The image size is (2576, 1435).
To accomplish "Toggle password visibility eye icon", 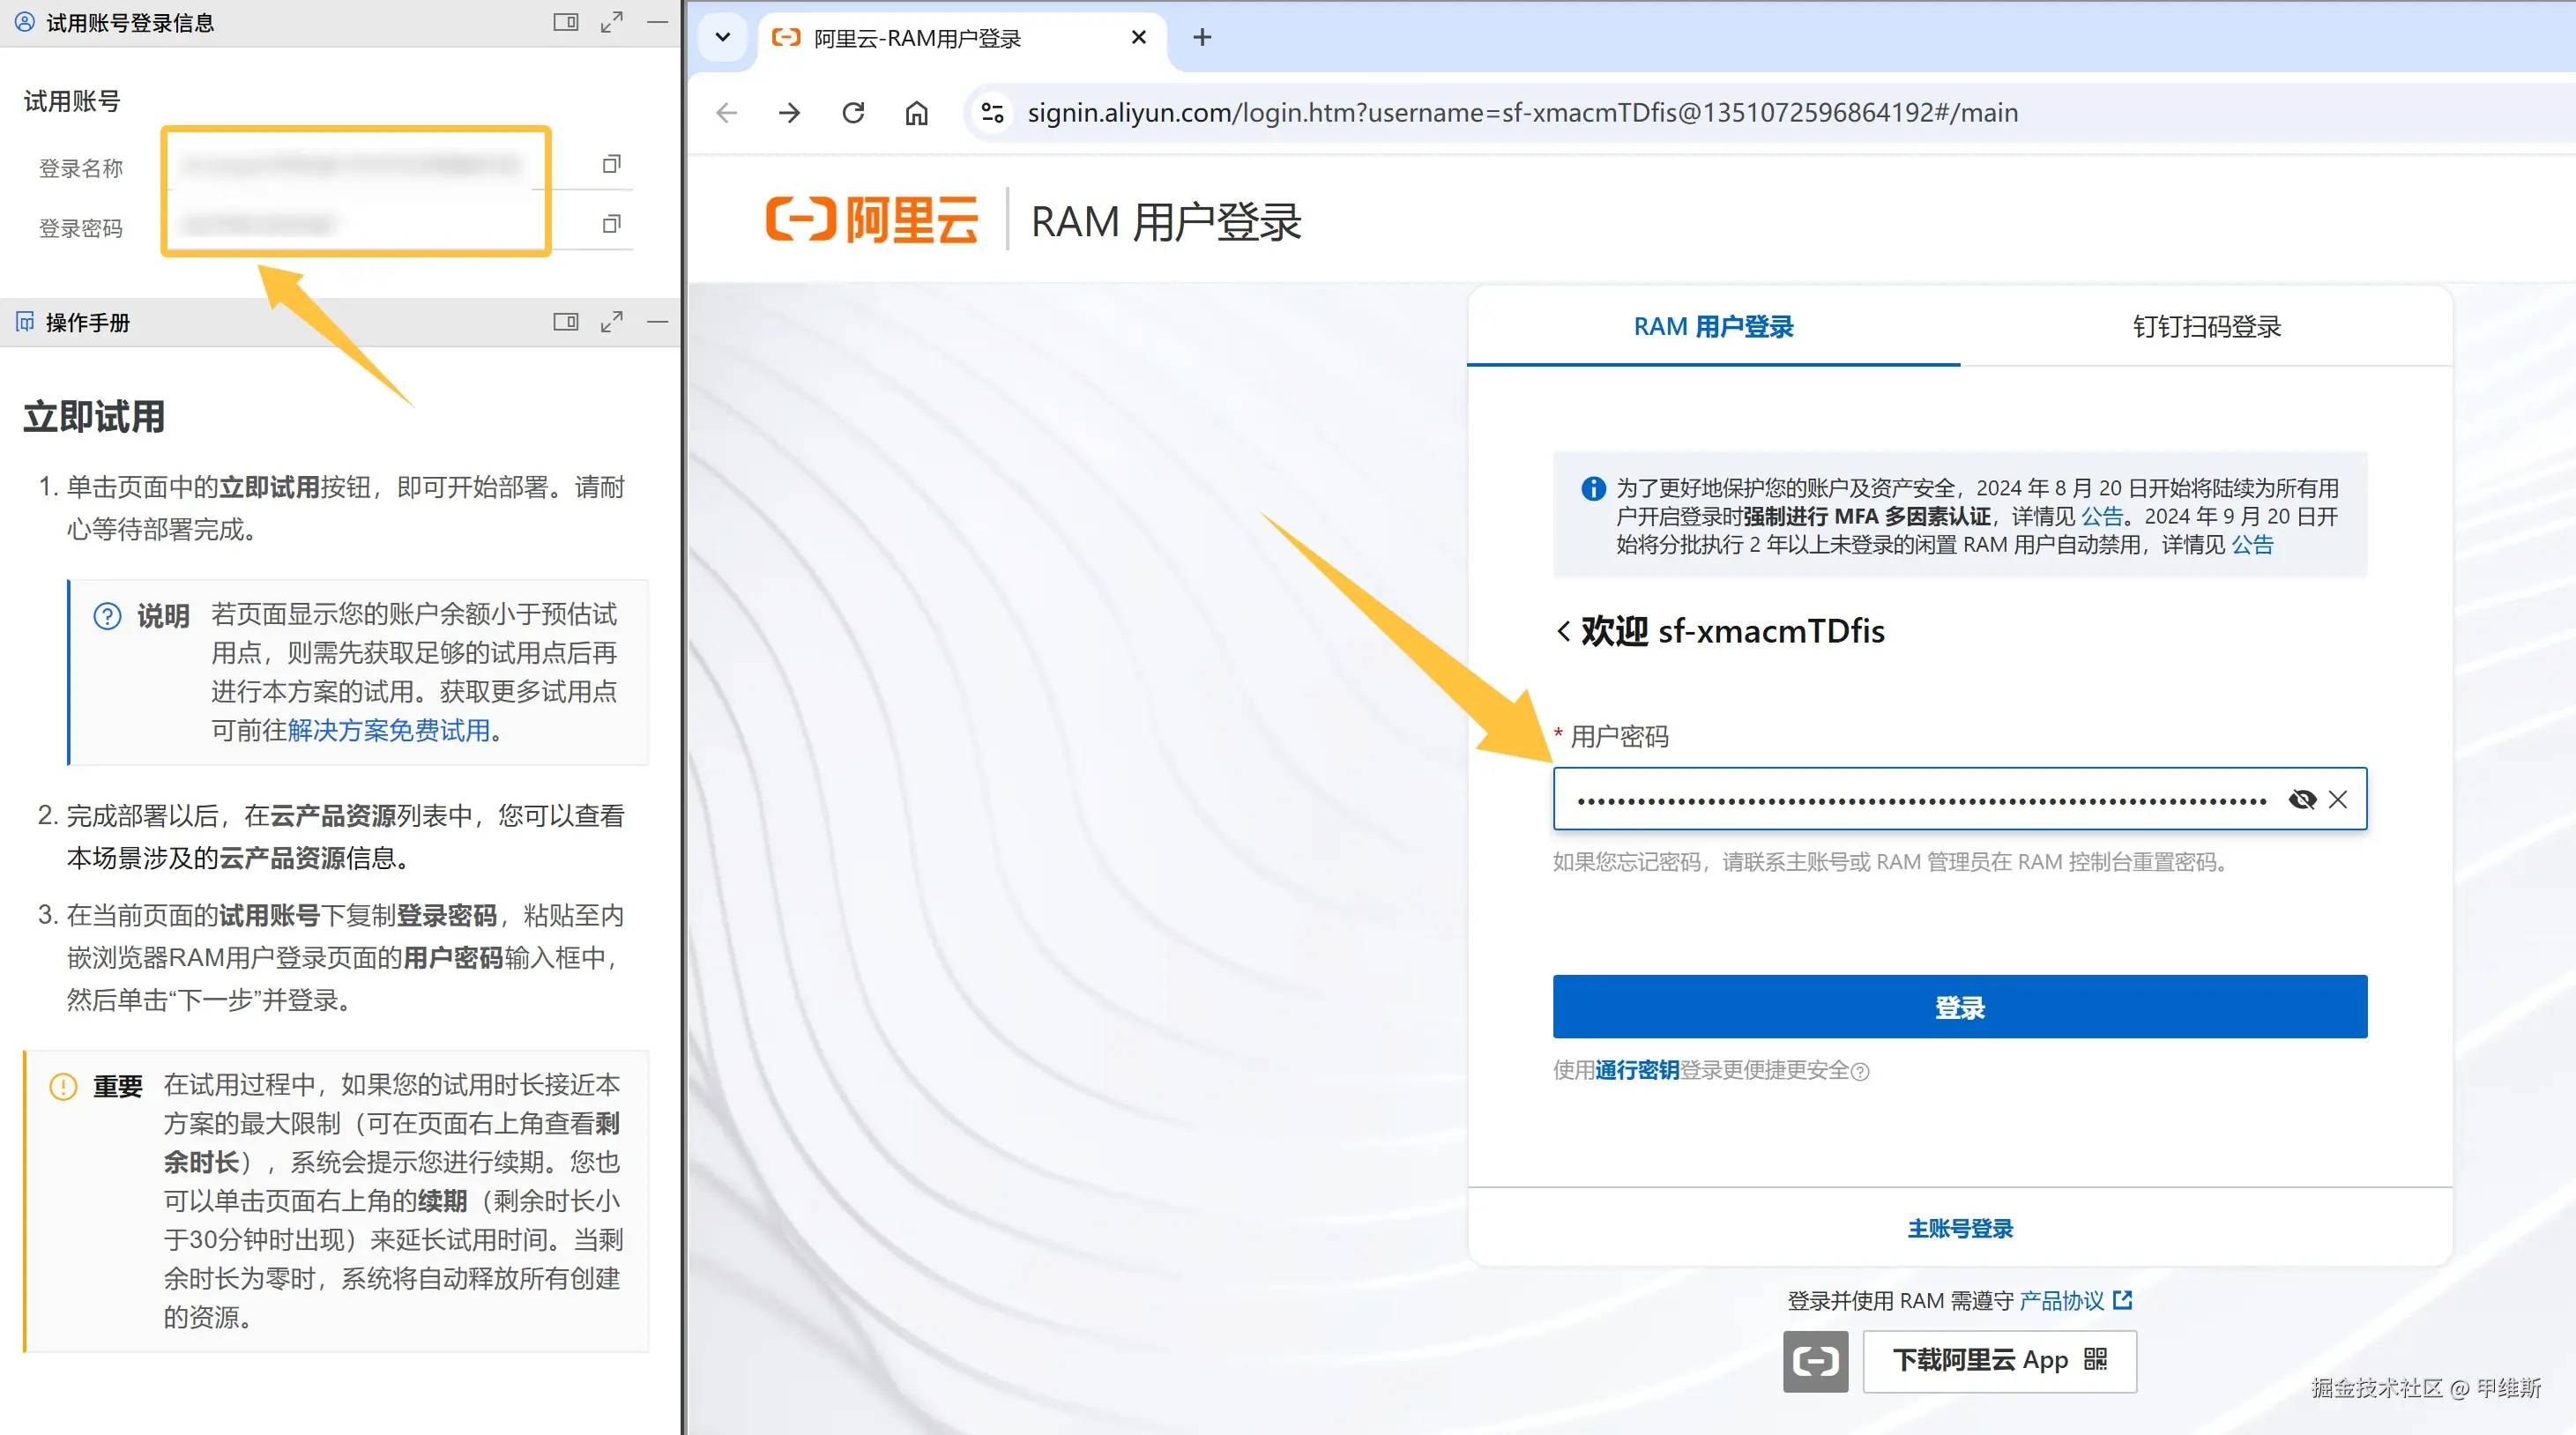I will click(x=2302, y=799).
